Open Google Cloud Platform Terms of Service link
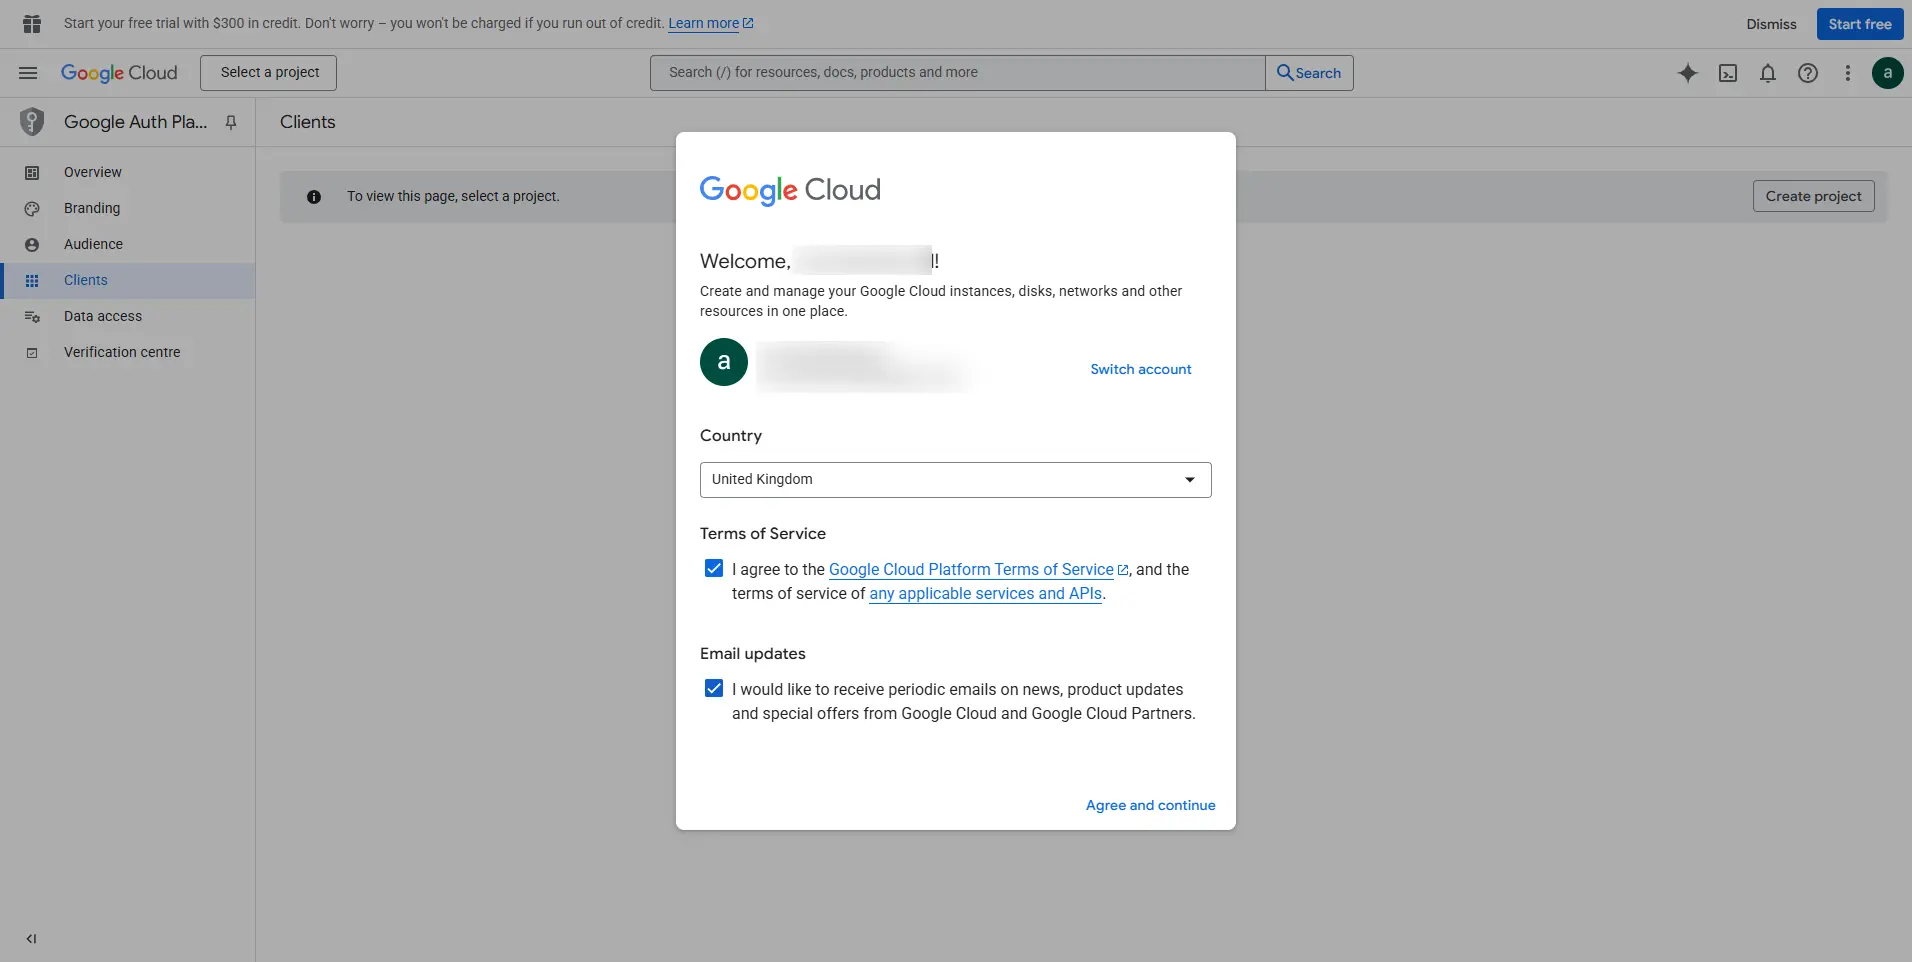Image resolution: width=1912 pixels, height=962 pixels. coord(971,570)
